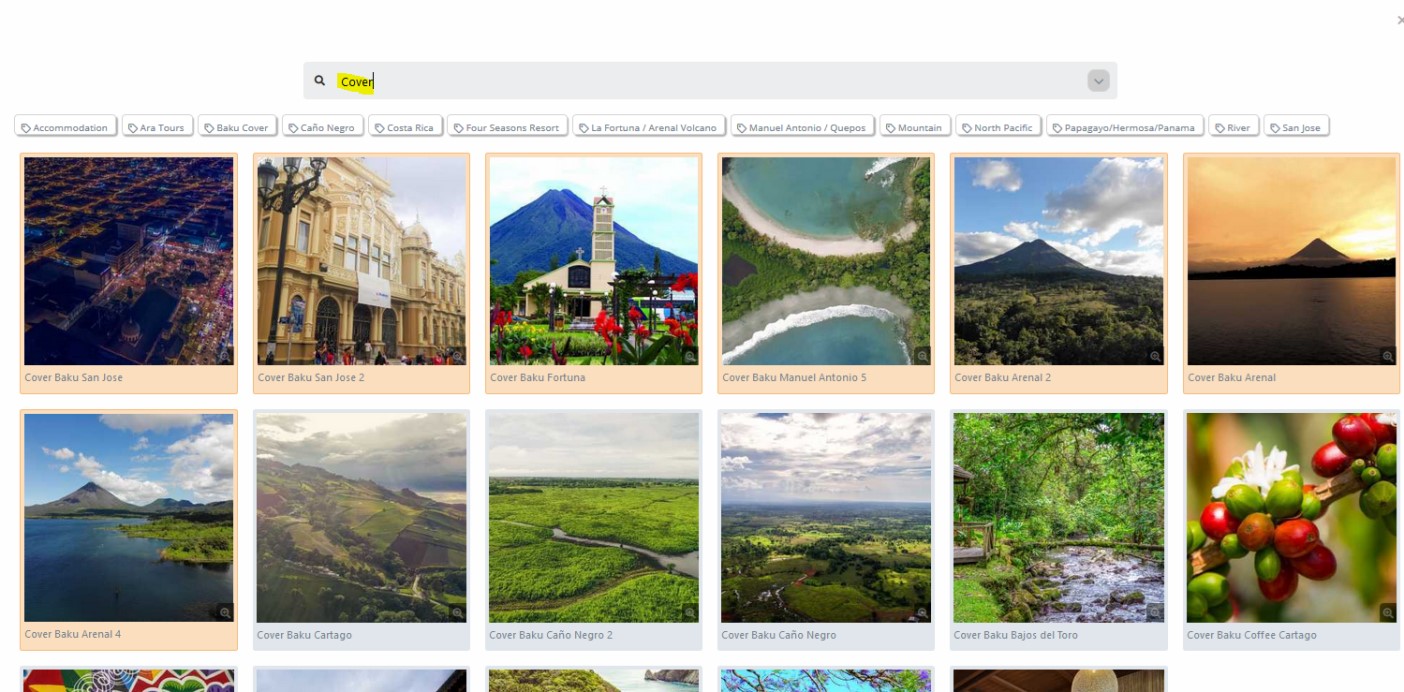
Task: Toggle the North Pacific filter
Action: tap(999, 126)
